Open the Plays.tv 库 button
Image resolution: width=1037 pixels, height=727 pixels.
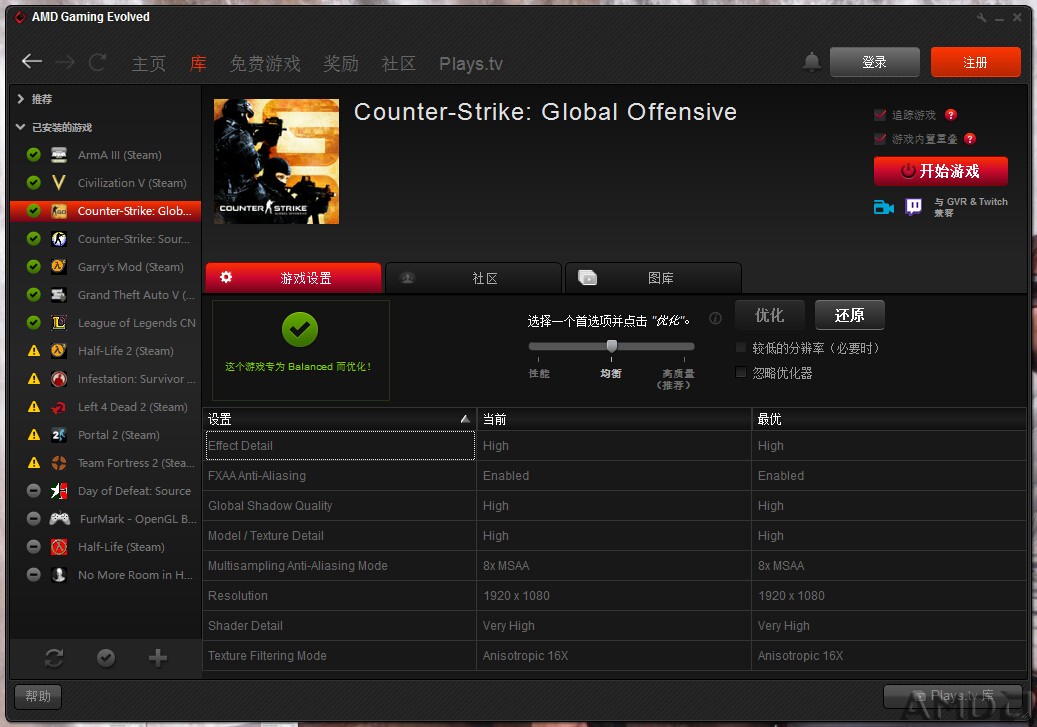tap(952, 696)
